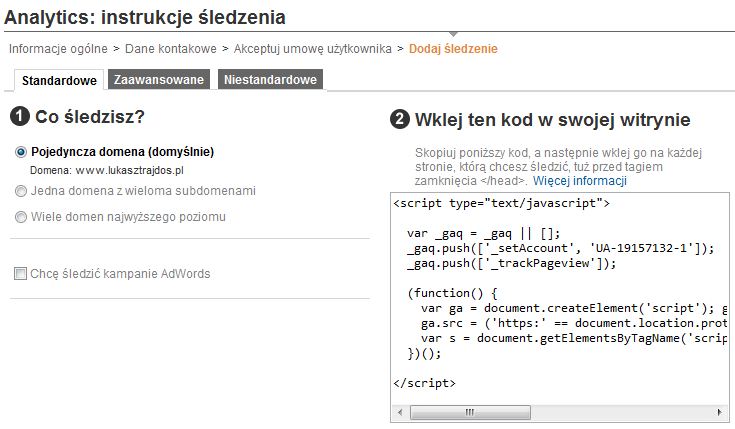This screenshot has width=735, height=429.
Task: Open the Niestandardowe tab
Action: click(x=270, y=79)
